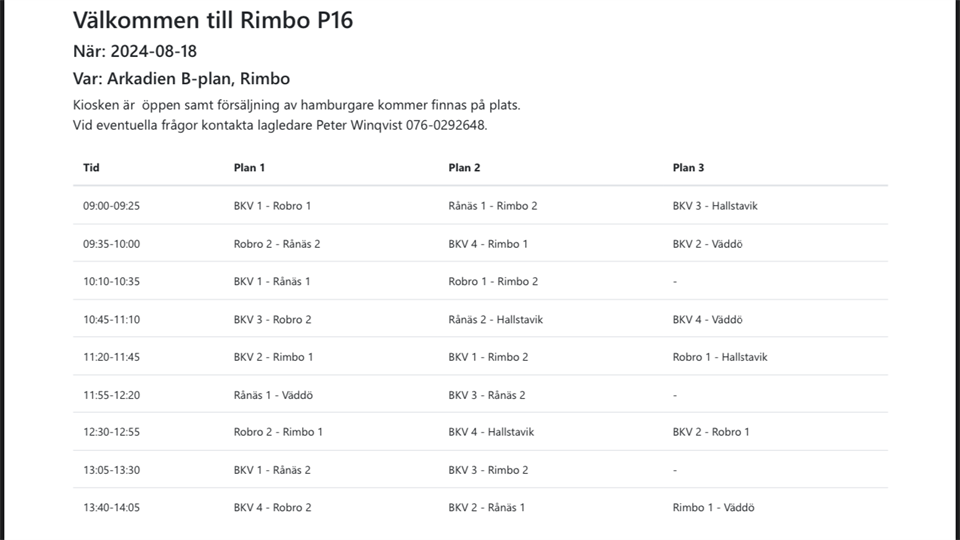
Task: Click the match Rånäs 2 - Hallstavik
Action: [495, 320]
